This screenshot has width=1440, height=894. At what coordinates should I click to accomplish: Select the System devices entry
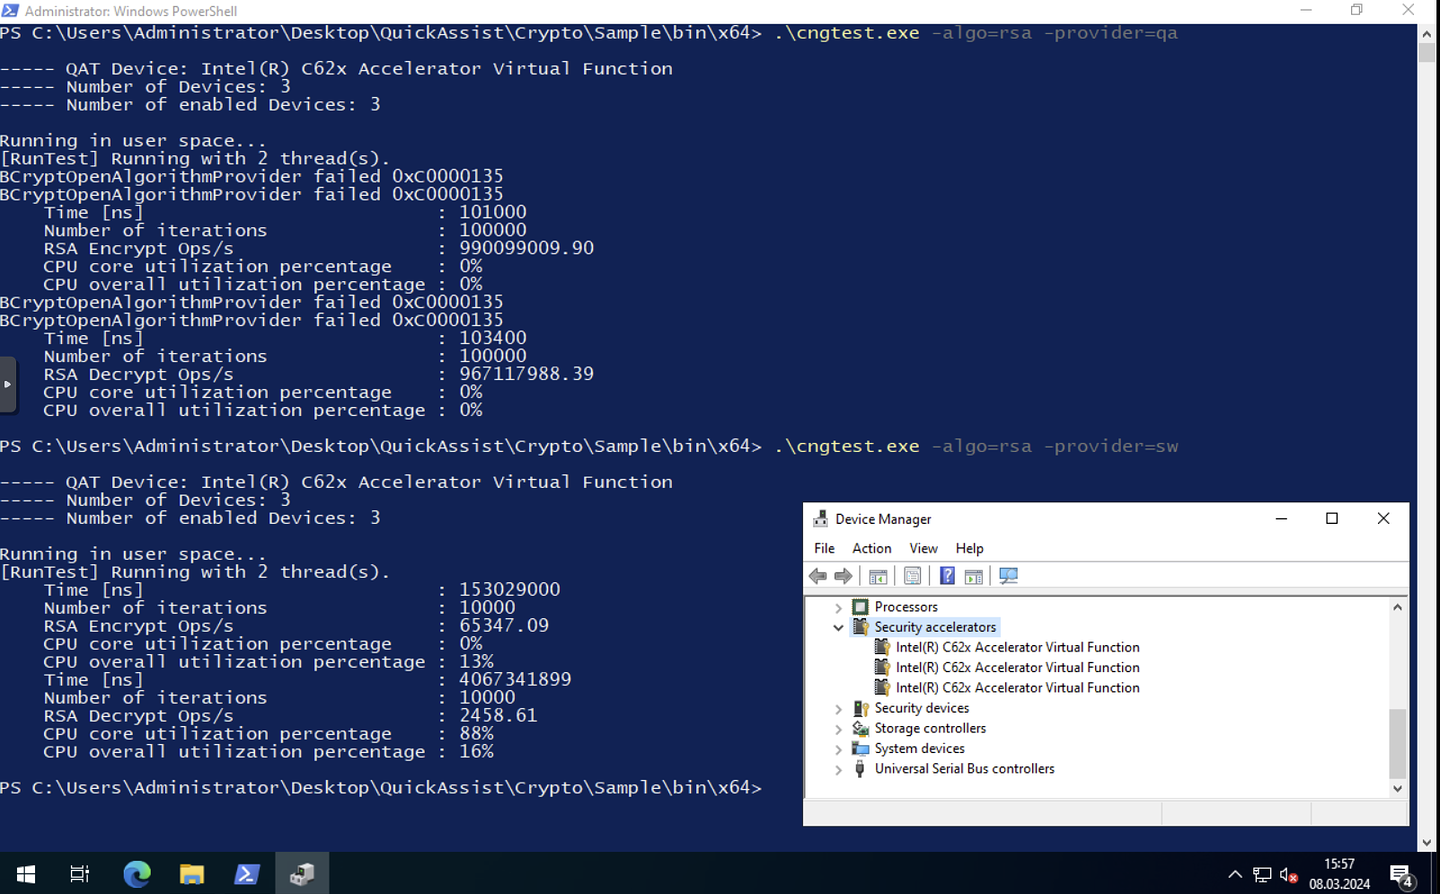point(918,748)
